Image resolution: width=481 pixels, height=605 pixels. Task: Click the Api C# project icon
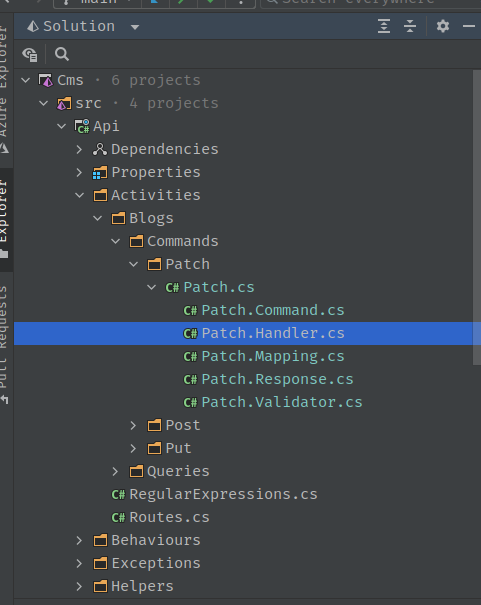pos(82,126)
